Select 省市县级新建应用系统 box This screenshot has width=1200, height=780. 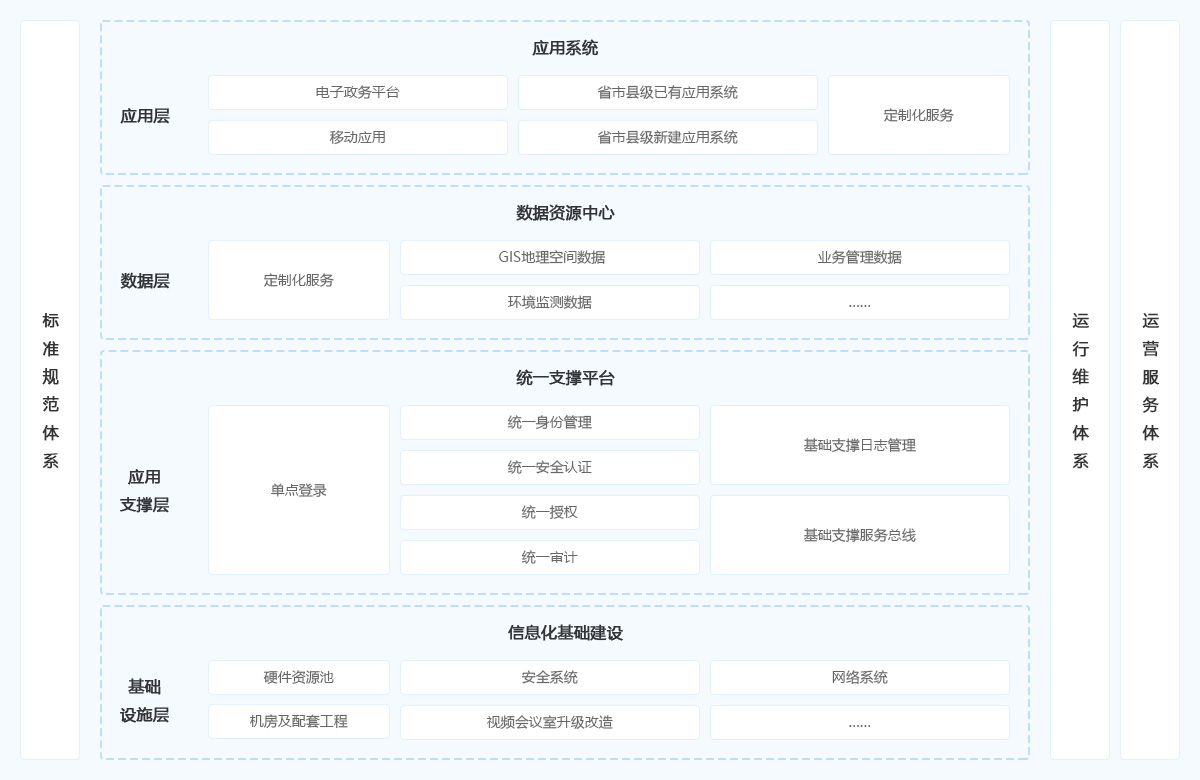(x=668, y=137)
